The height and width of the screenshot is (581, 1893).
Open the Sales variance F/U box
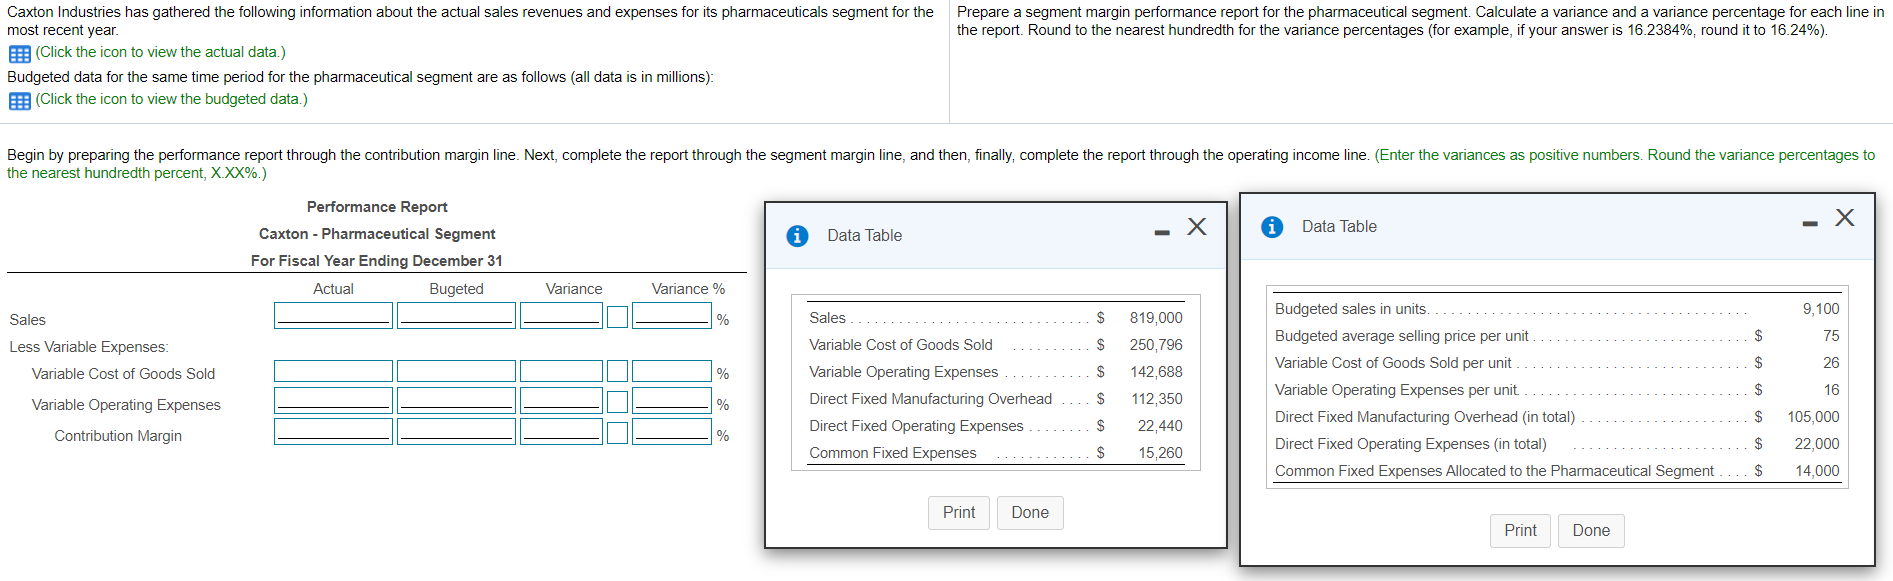[x=618, y=317]
